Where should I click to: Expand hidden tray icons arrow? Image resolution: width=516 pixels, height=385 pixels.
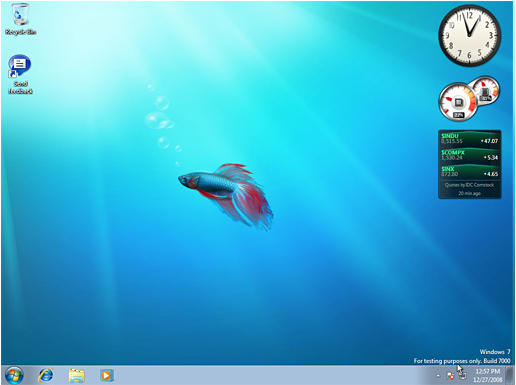[x=438, y=376]
